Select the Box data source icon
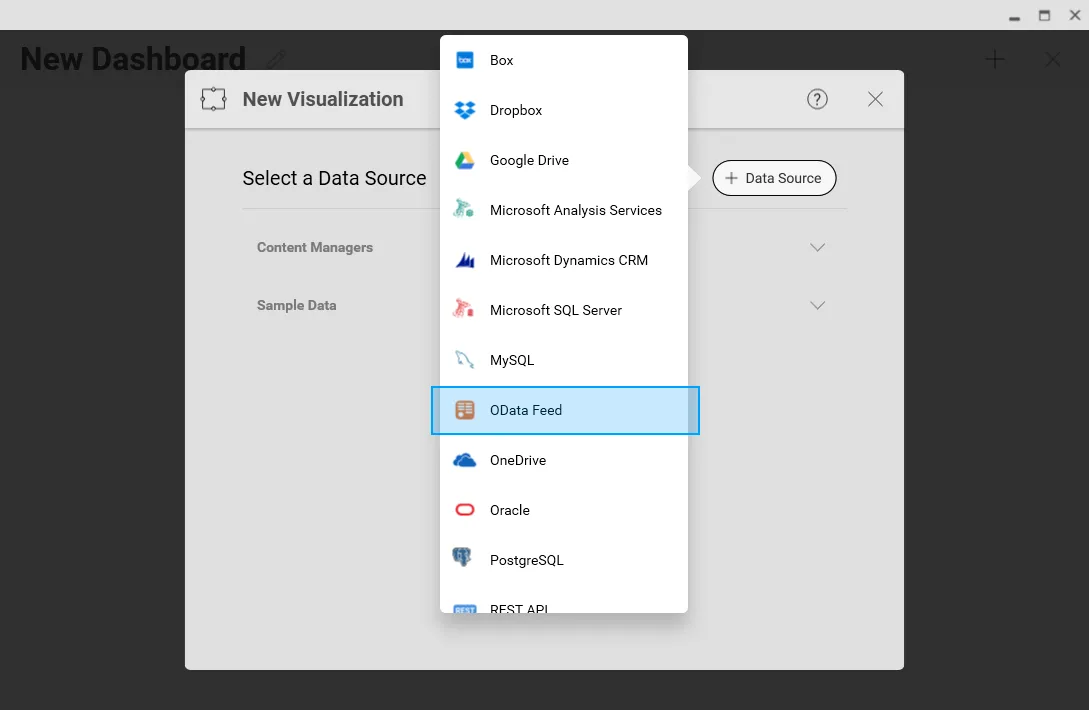This screenshot has height=710, width=1089. pos(464,60)
